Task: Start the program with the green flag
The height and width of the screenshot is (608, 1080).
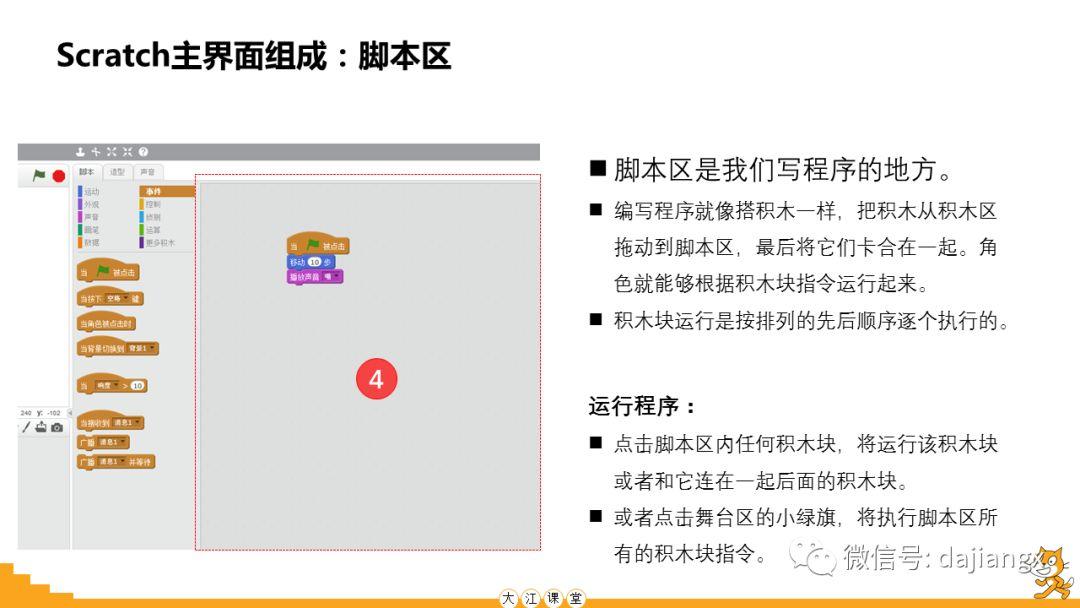Action: click(x=39, y=176)
